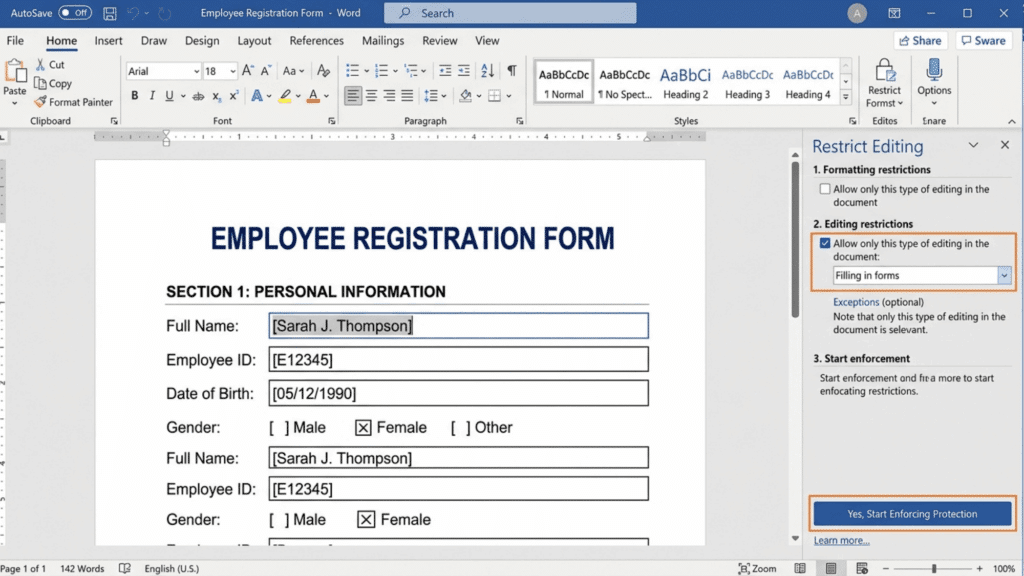
Task: Open the Filling in forms dropdown
Action: coord(1003,275)
